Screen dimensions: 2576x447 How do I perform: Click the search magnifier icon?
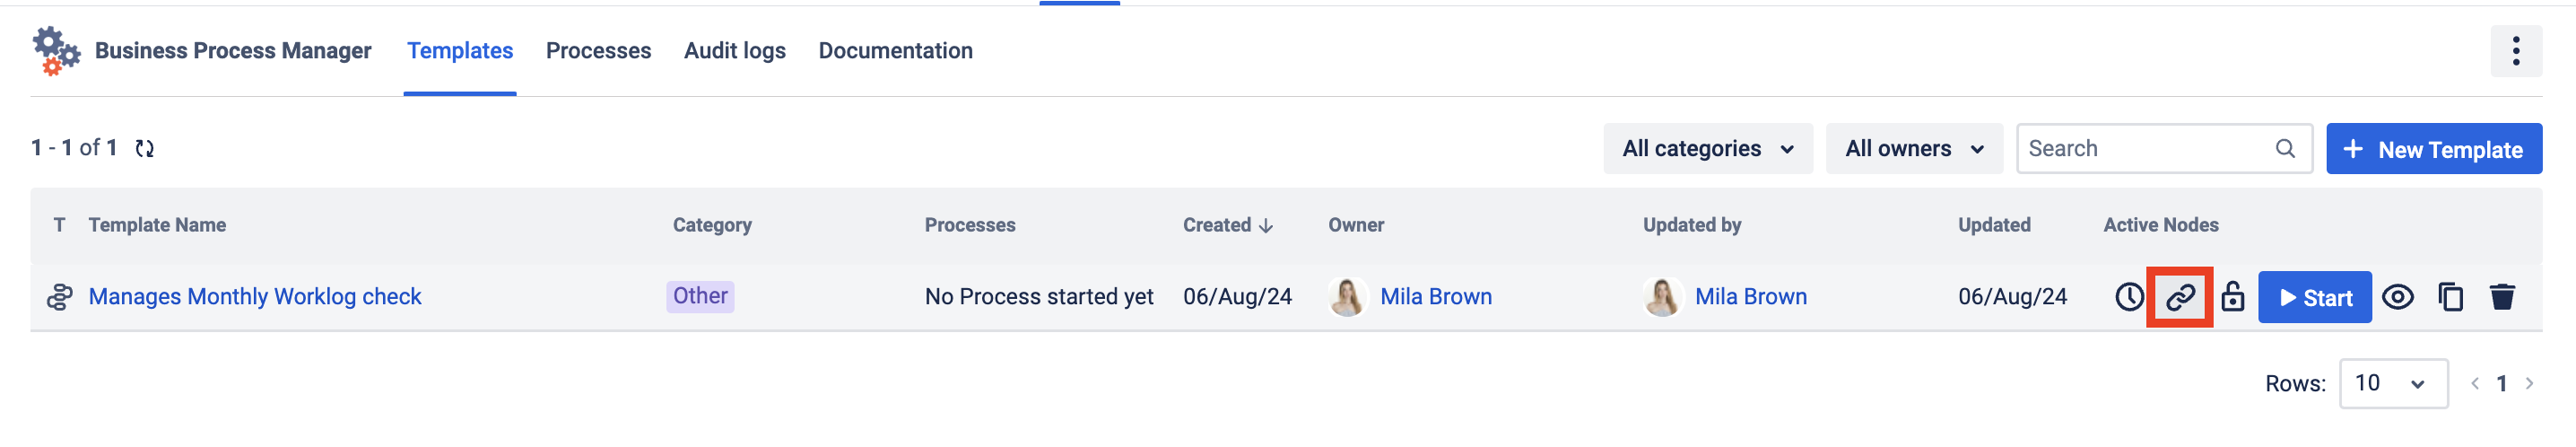click(2285, 149)
